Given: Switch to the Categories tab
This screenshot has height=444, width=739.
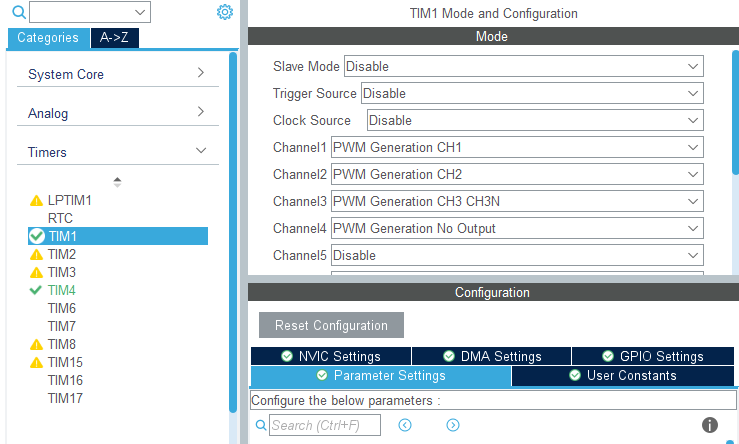Looking at the screenshot, I should tap(48, 38).
